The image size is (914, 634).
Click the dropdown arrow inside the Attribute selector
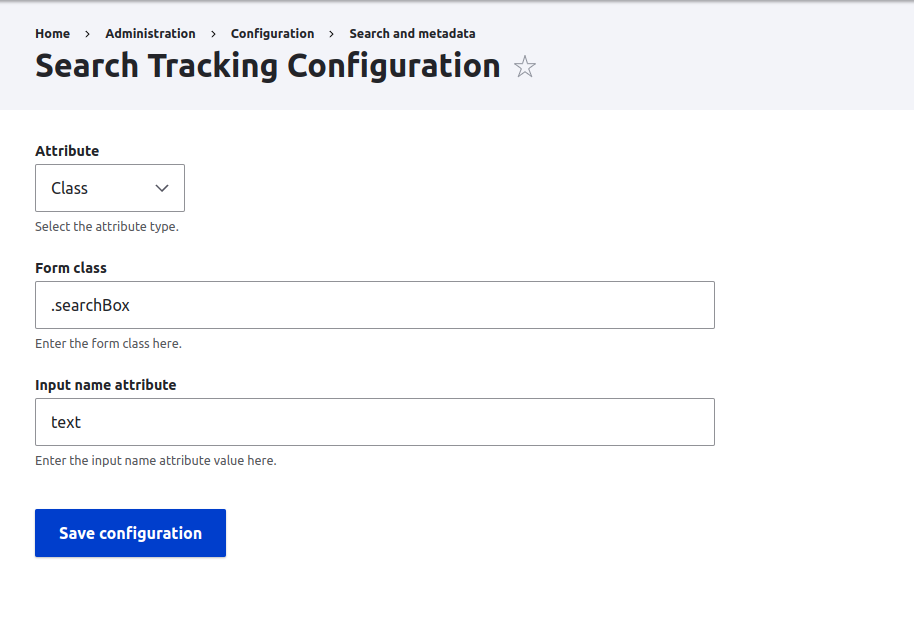(x=161, y=188)
